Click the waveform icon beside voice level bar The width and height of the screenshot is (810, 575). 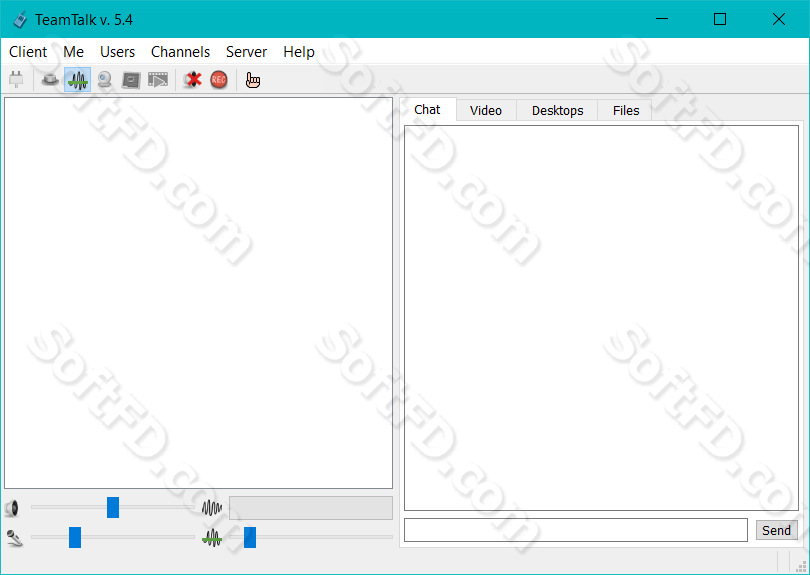pos(212,508)
